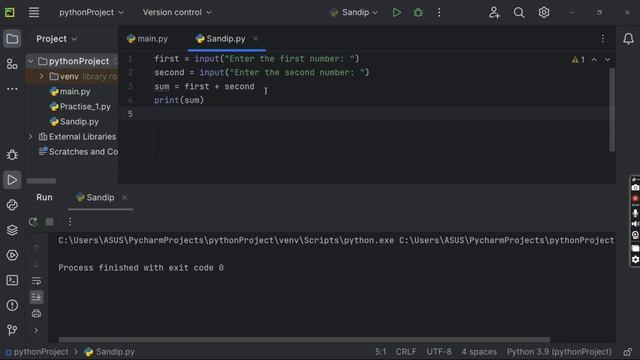Toggle scroll to end in console
Viewport: 640px width, 360px height.
click(x=36, y=297)
